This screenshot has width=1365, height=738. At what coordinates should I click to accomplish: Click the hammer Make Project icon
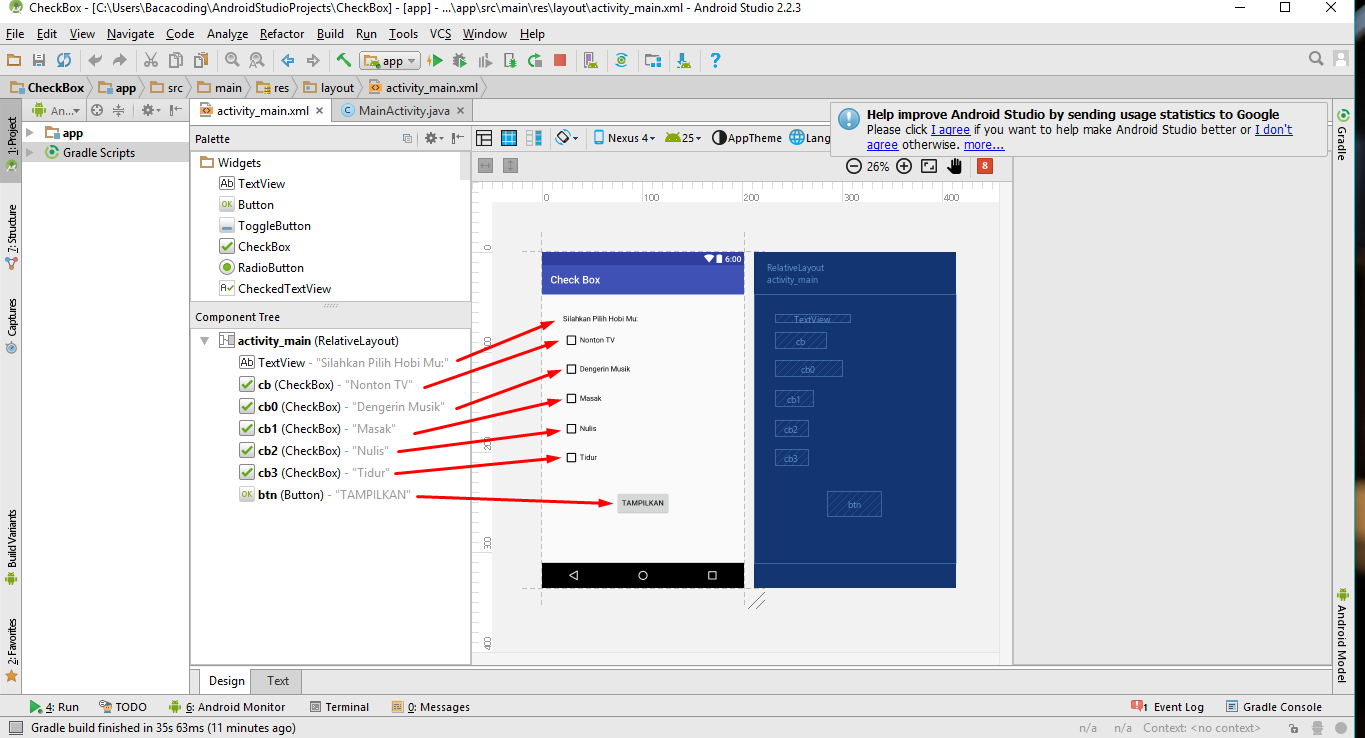343,60
